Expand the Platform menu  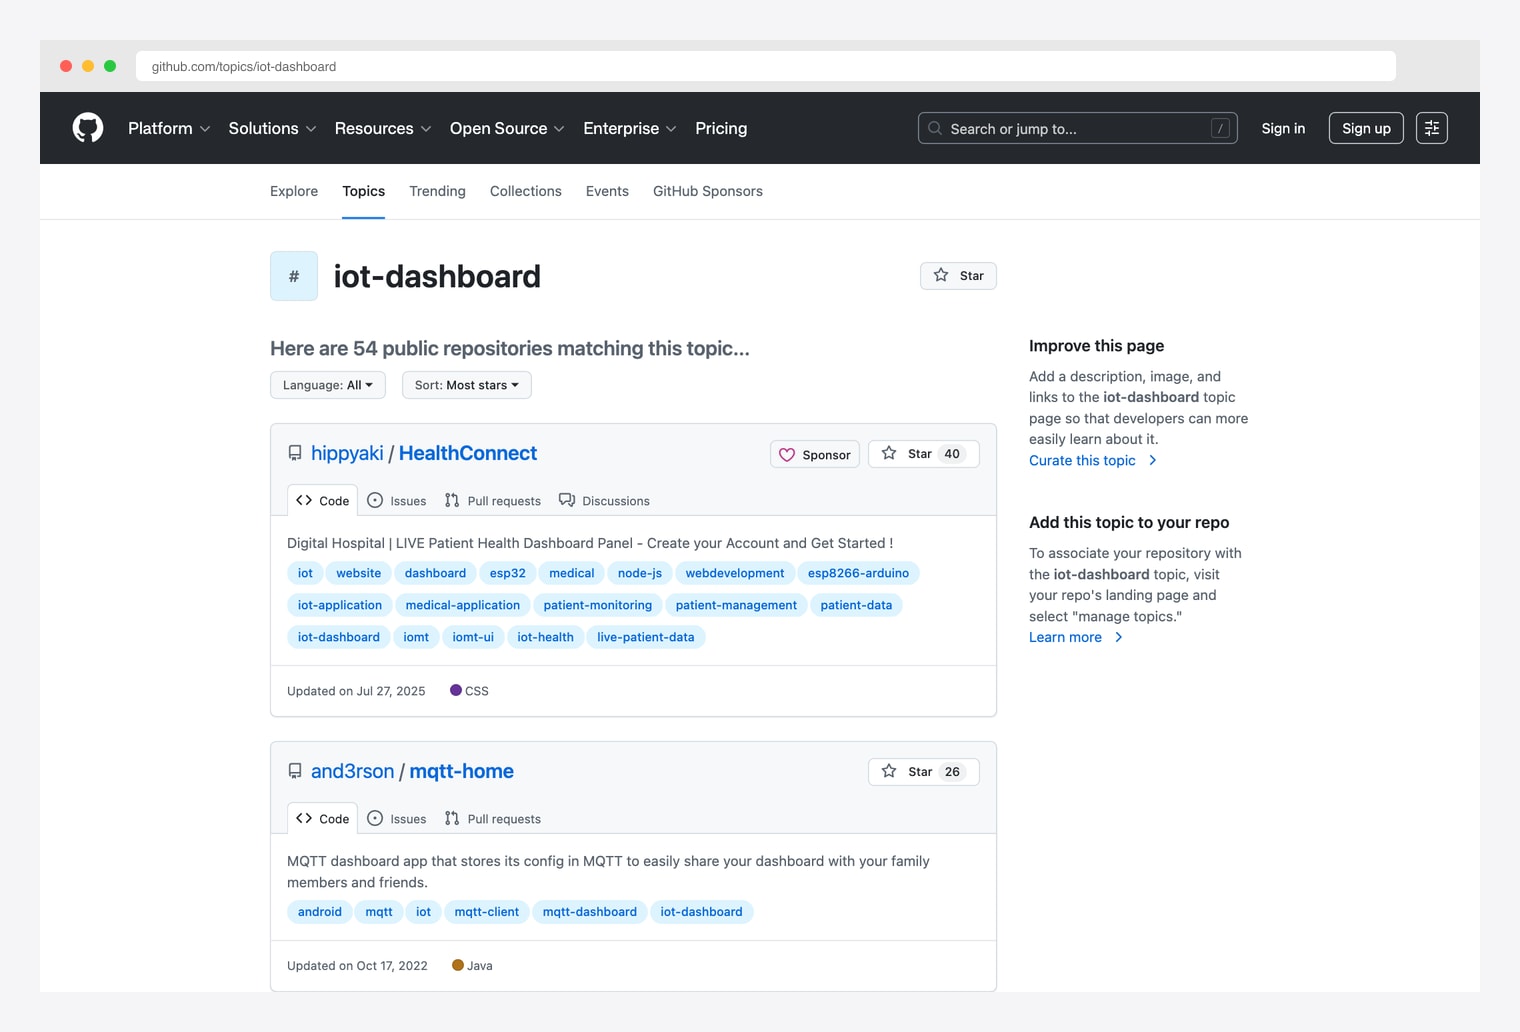(169, 128)
